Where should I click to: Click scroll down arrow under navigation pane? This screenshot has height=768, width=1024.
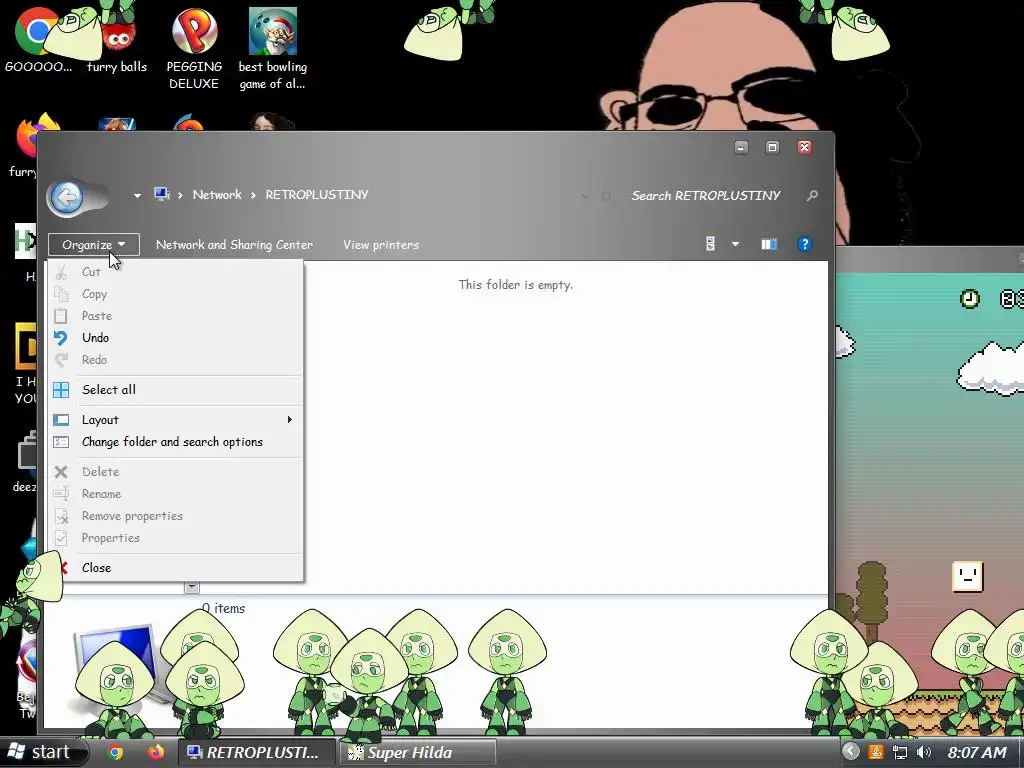pos(191,587)
